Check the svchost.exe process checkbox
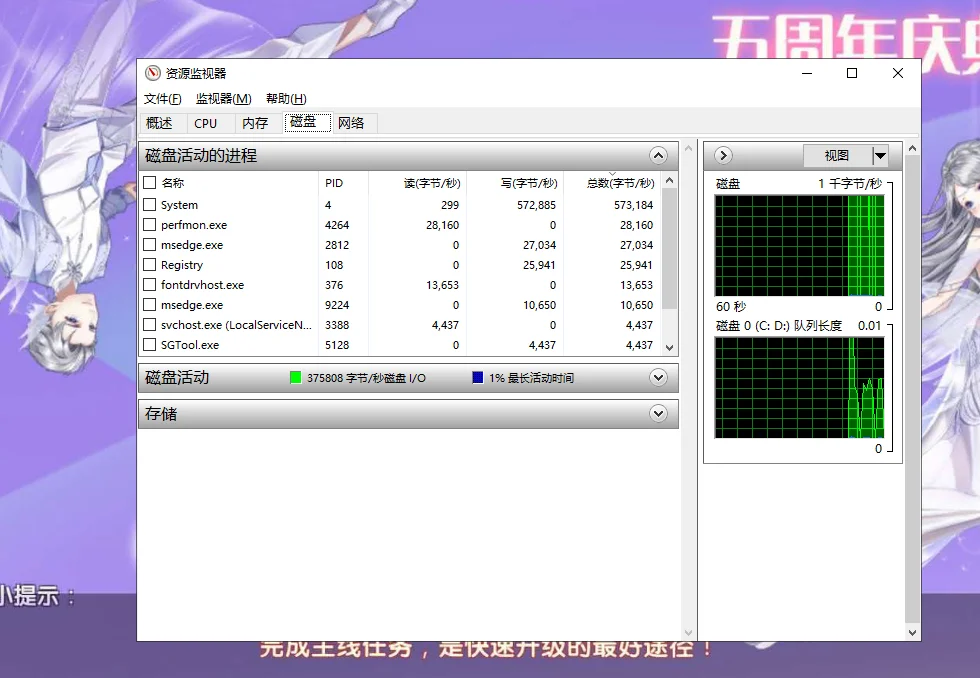Image resolution: width=980 pixels, height=678 pixels. pos(149,324)
